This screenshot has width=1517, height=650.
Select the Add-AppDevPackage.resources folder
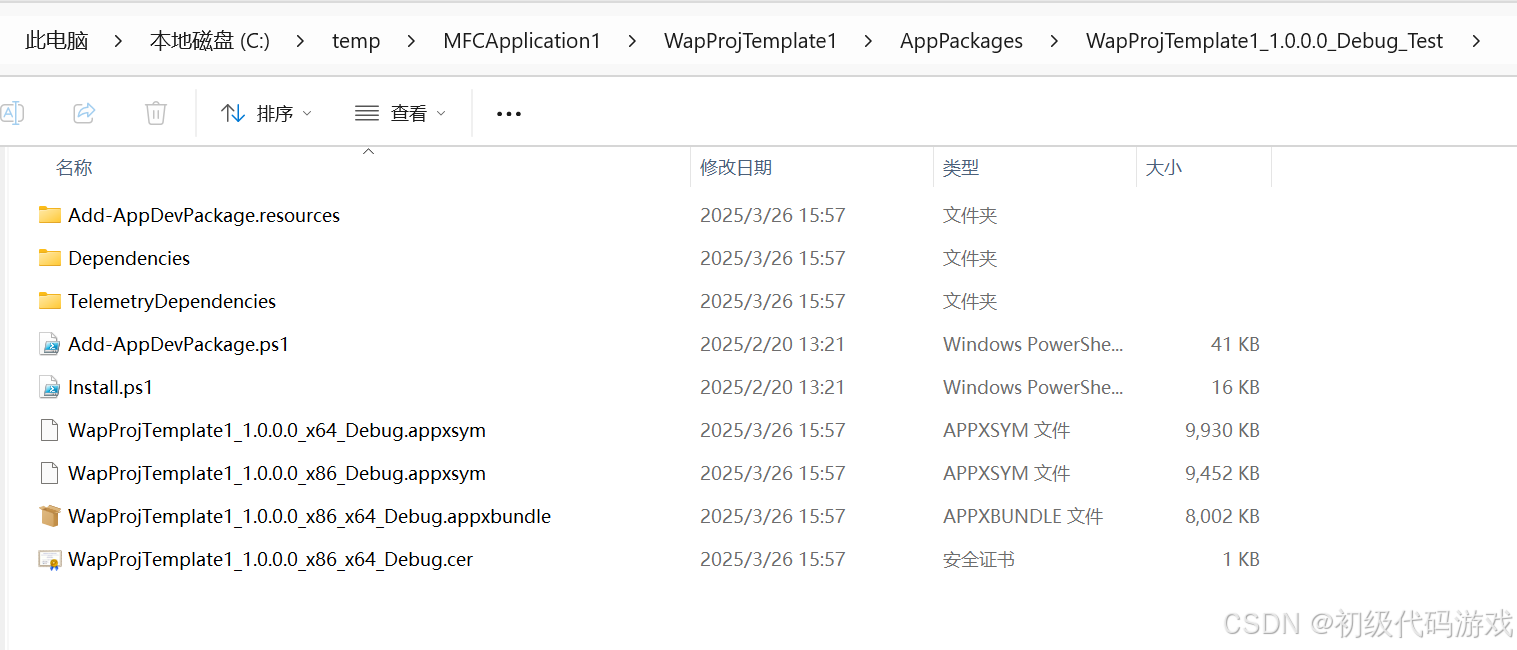pos(204,215)
